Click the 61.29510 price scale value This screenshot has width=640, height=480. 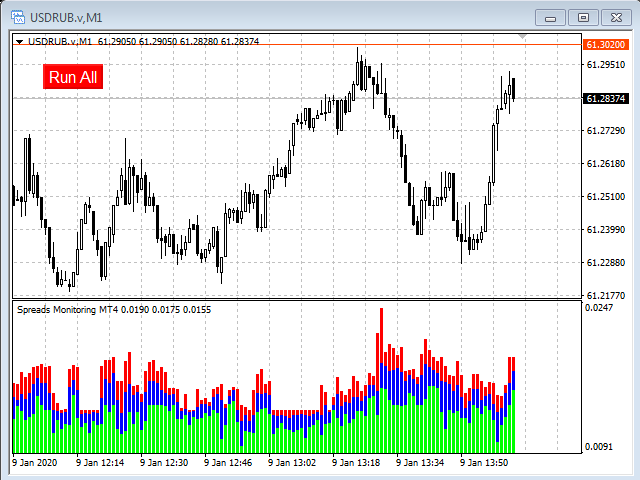click(606, 64)
